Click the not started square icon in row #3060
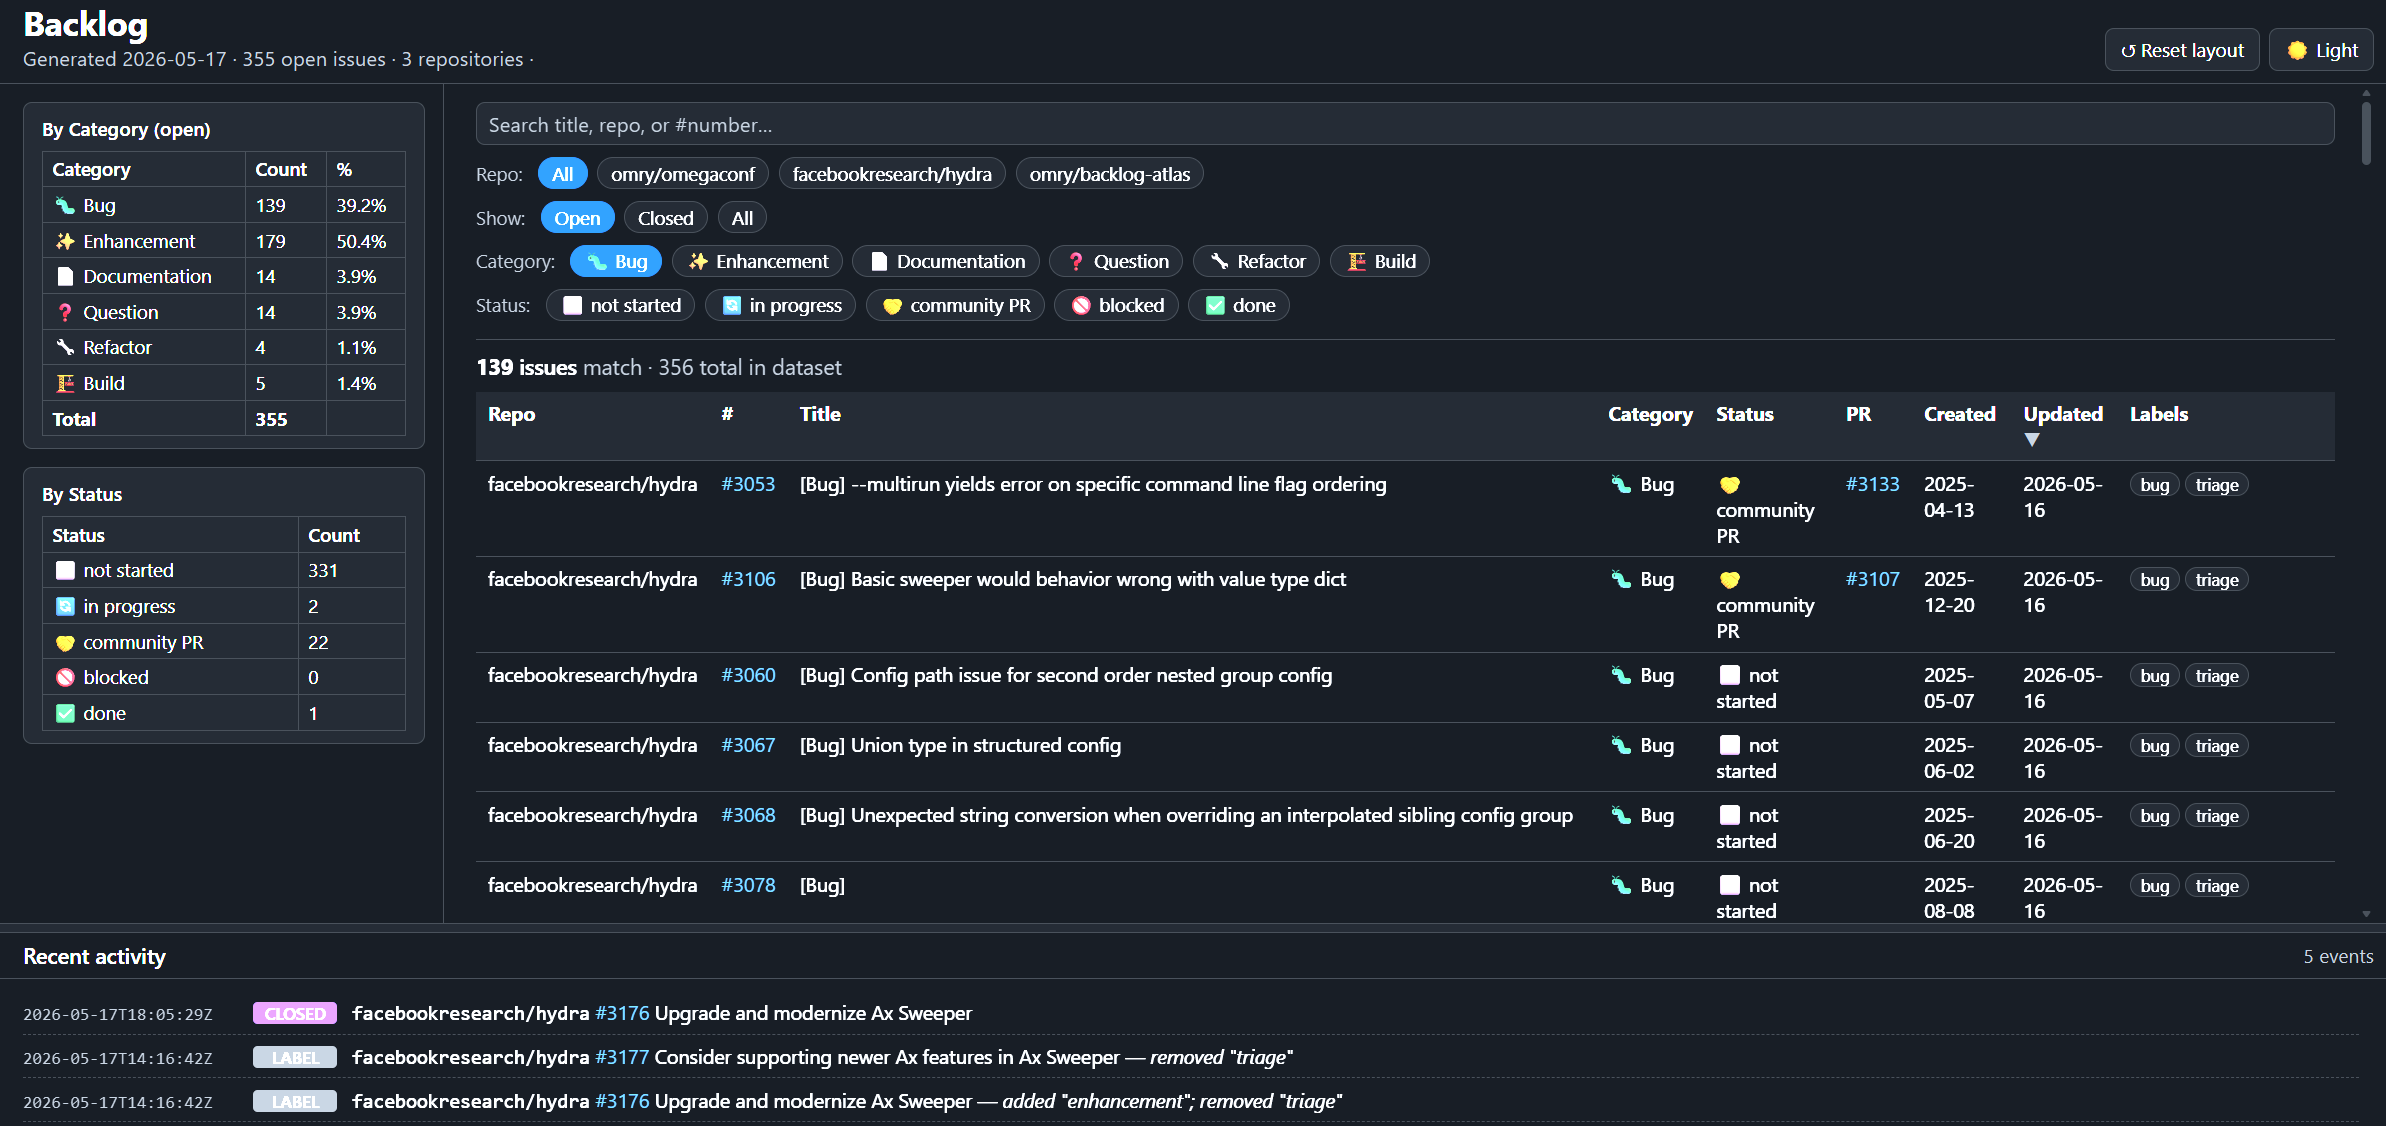This screenshot has width=2386, height=1126. (1729, 675)
